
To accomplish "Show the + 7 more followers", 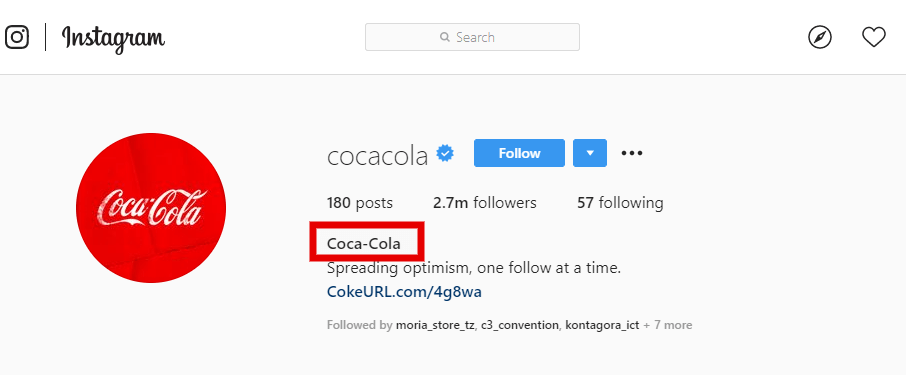I will click(x=667, y=325).
